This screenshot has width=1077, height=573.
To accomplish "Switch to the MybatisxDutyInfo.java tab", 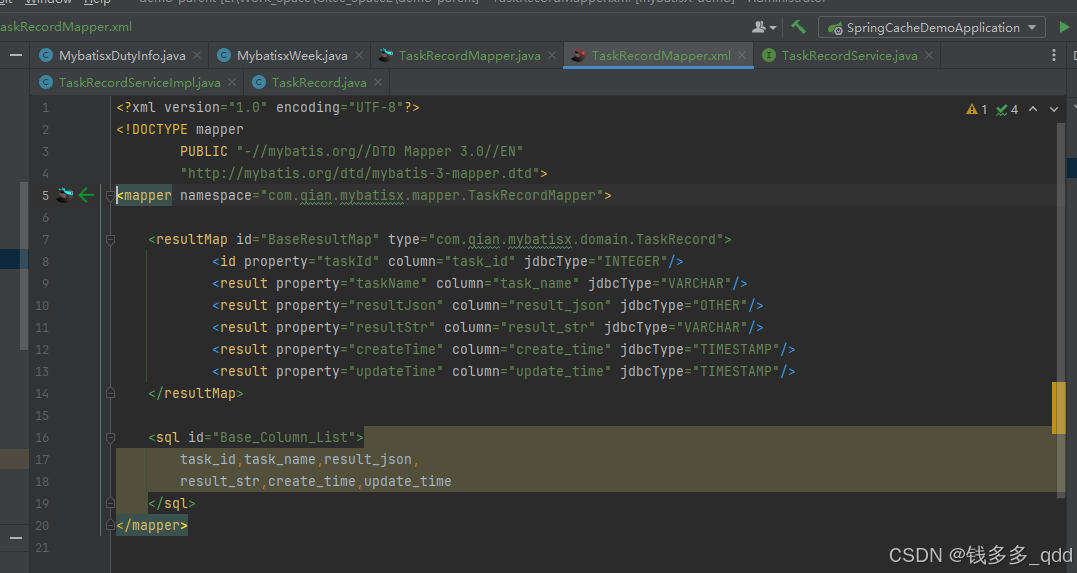I will (122, 56).
